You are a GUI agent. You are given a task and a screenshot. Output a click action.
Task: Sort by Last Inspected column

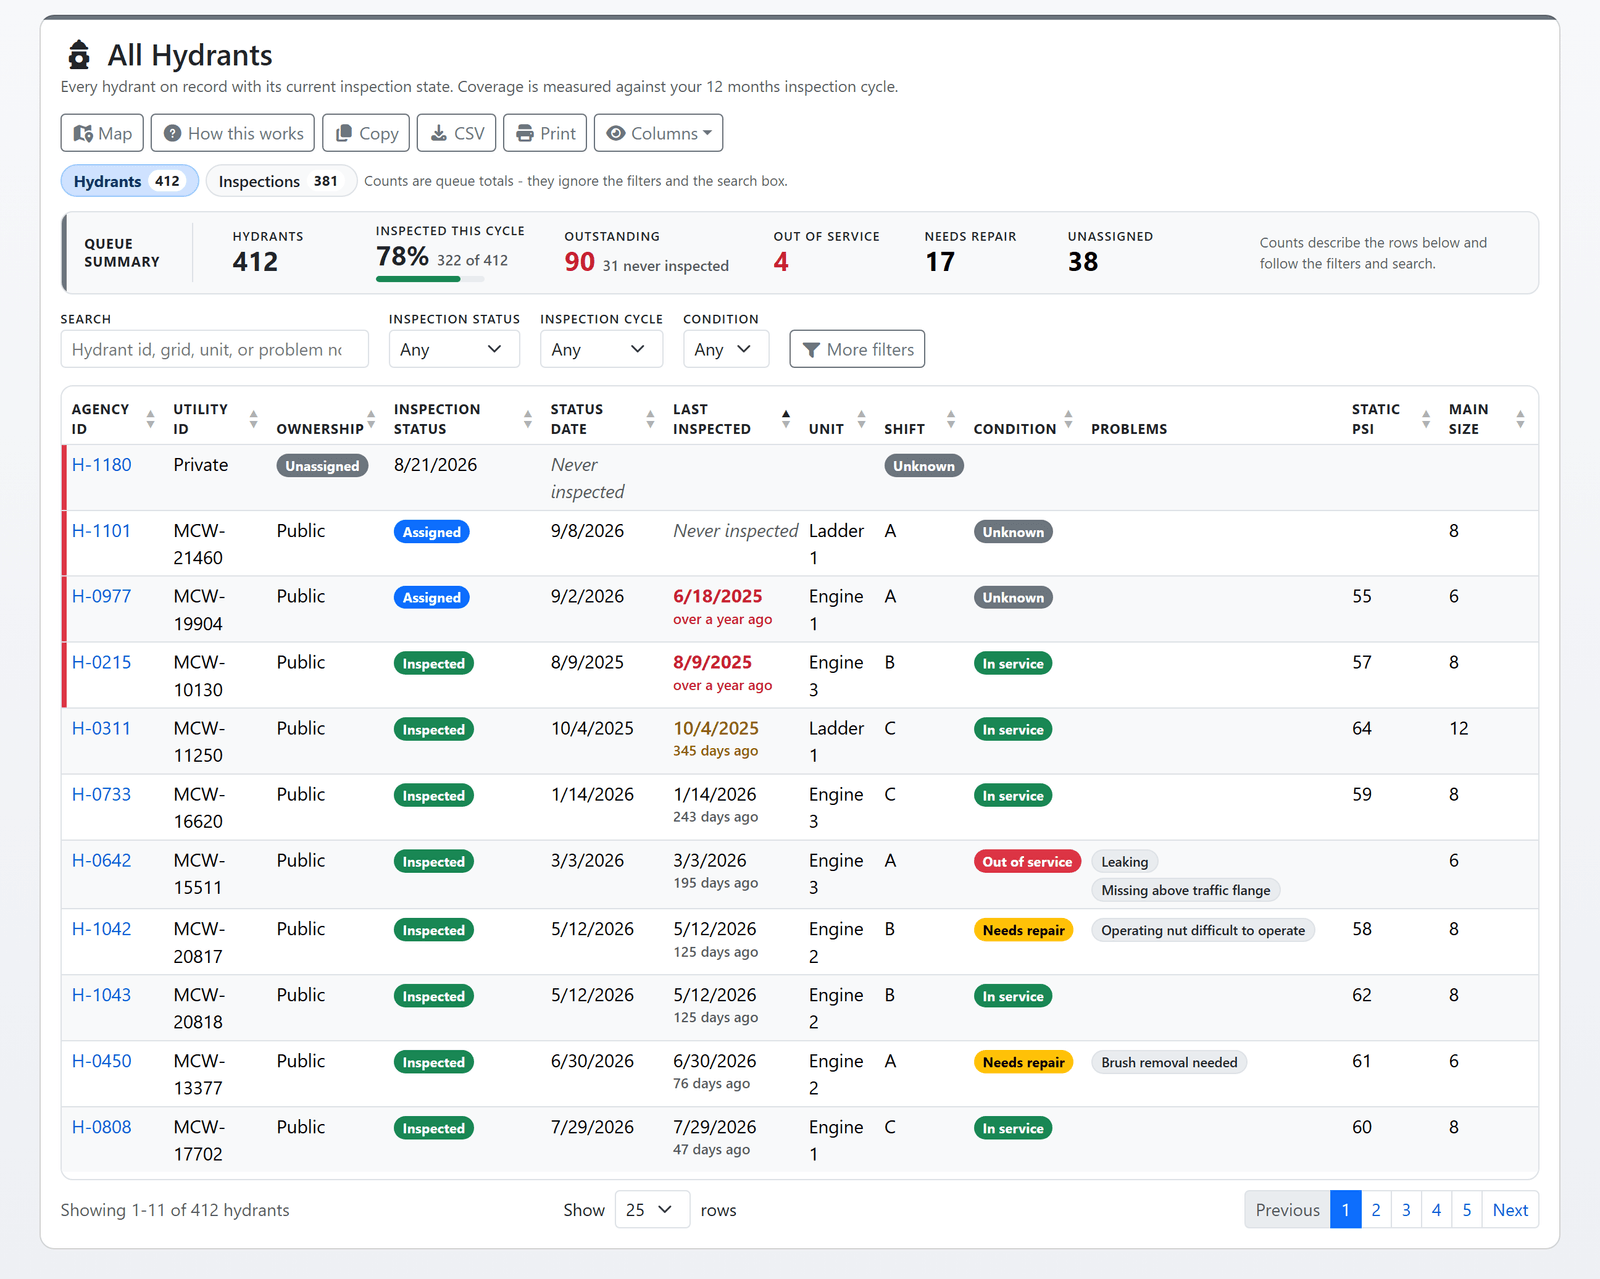click(732, 419)
